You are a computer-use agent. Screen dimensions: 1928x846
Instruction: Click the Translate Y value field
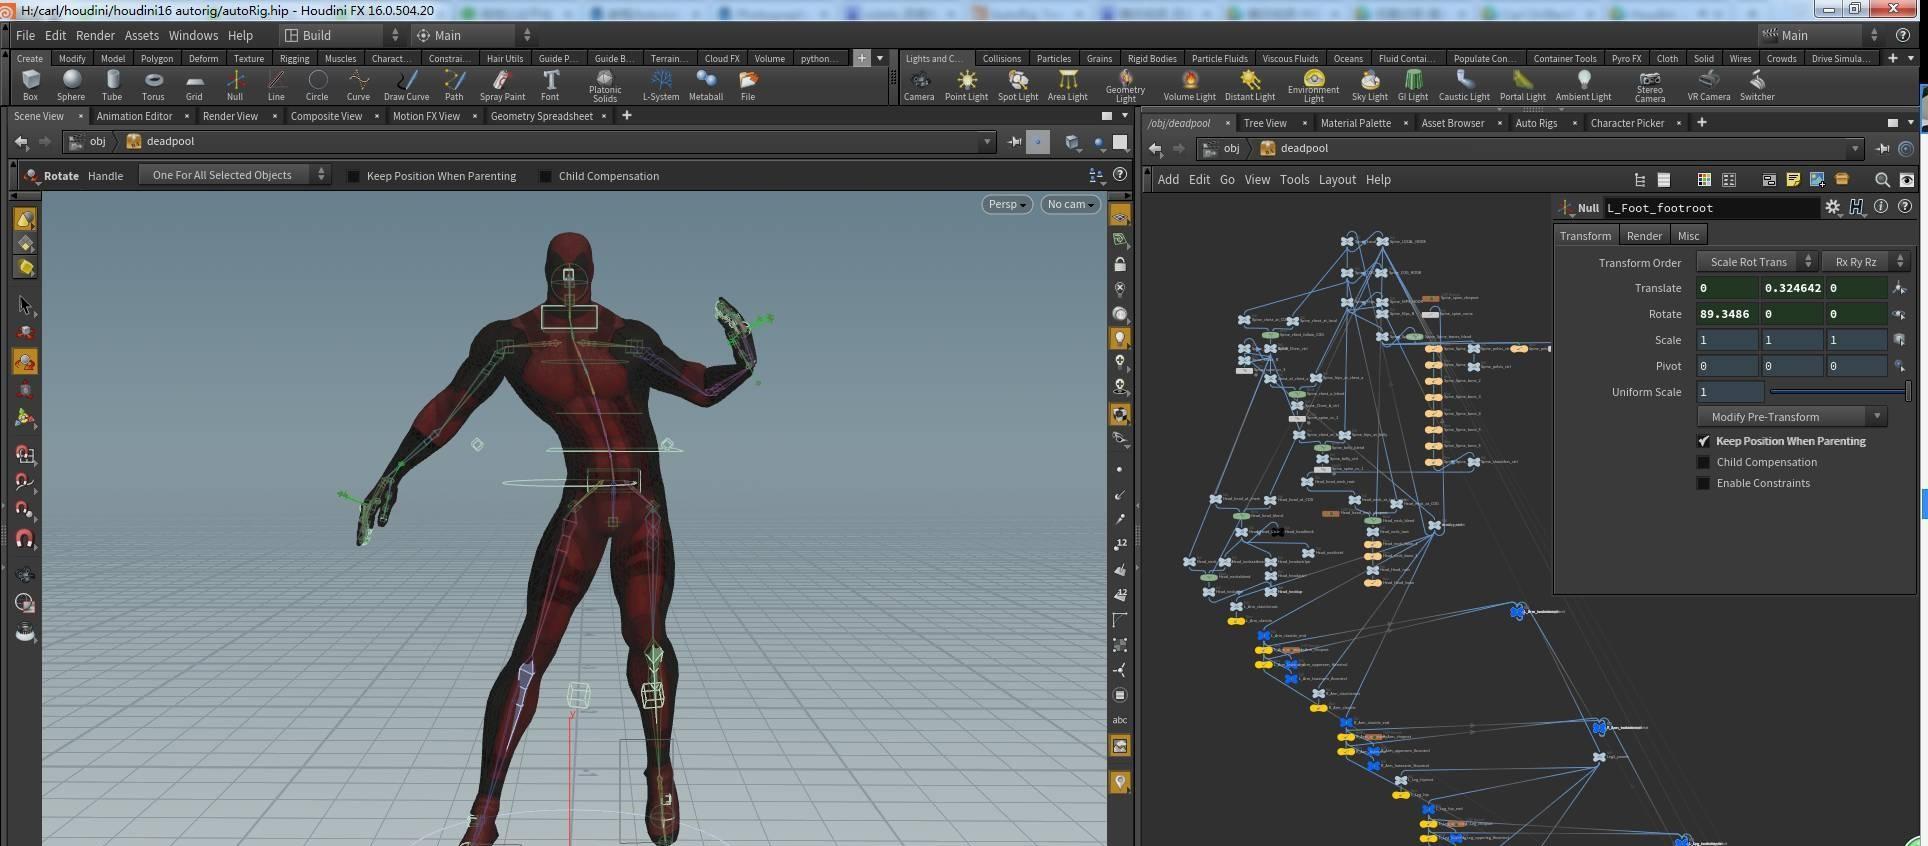1792,288
